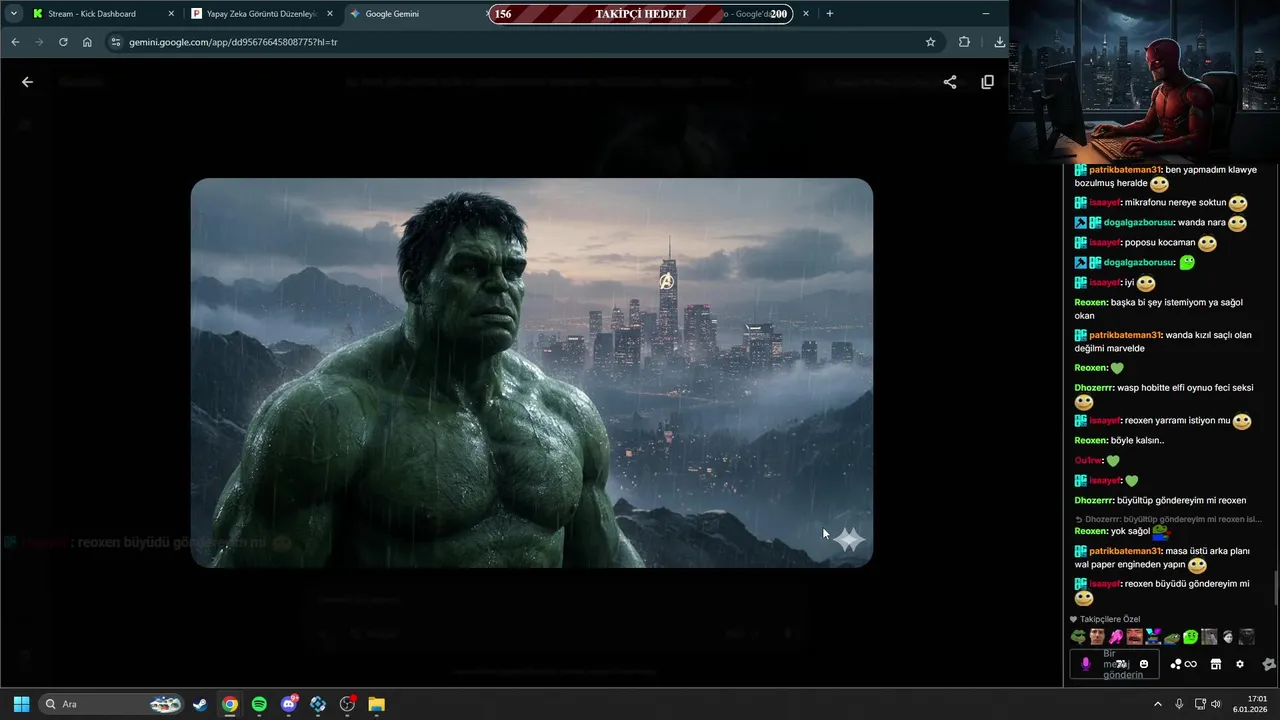The image size is (1280, 720).
Task: Open OBS Studio from the taskbar
Action: (347, 704)
